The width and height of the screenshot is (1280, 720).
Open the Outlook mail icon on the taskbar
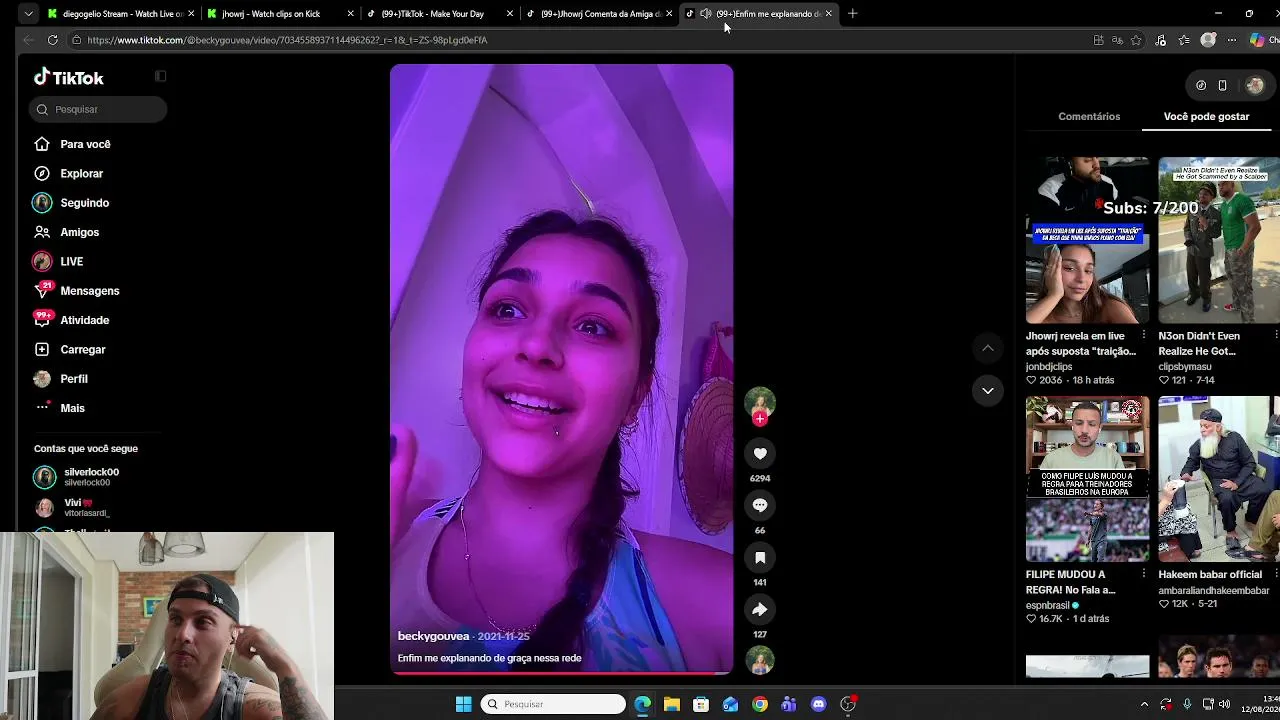coord(731,704)
